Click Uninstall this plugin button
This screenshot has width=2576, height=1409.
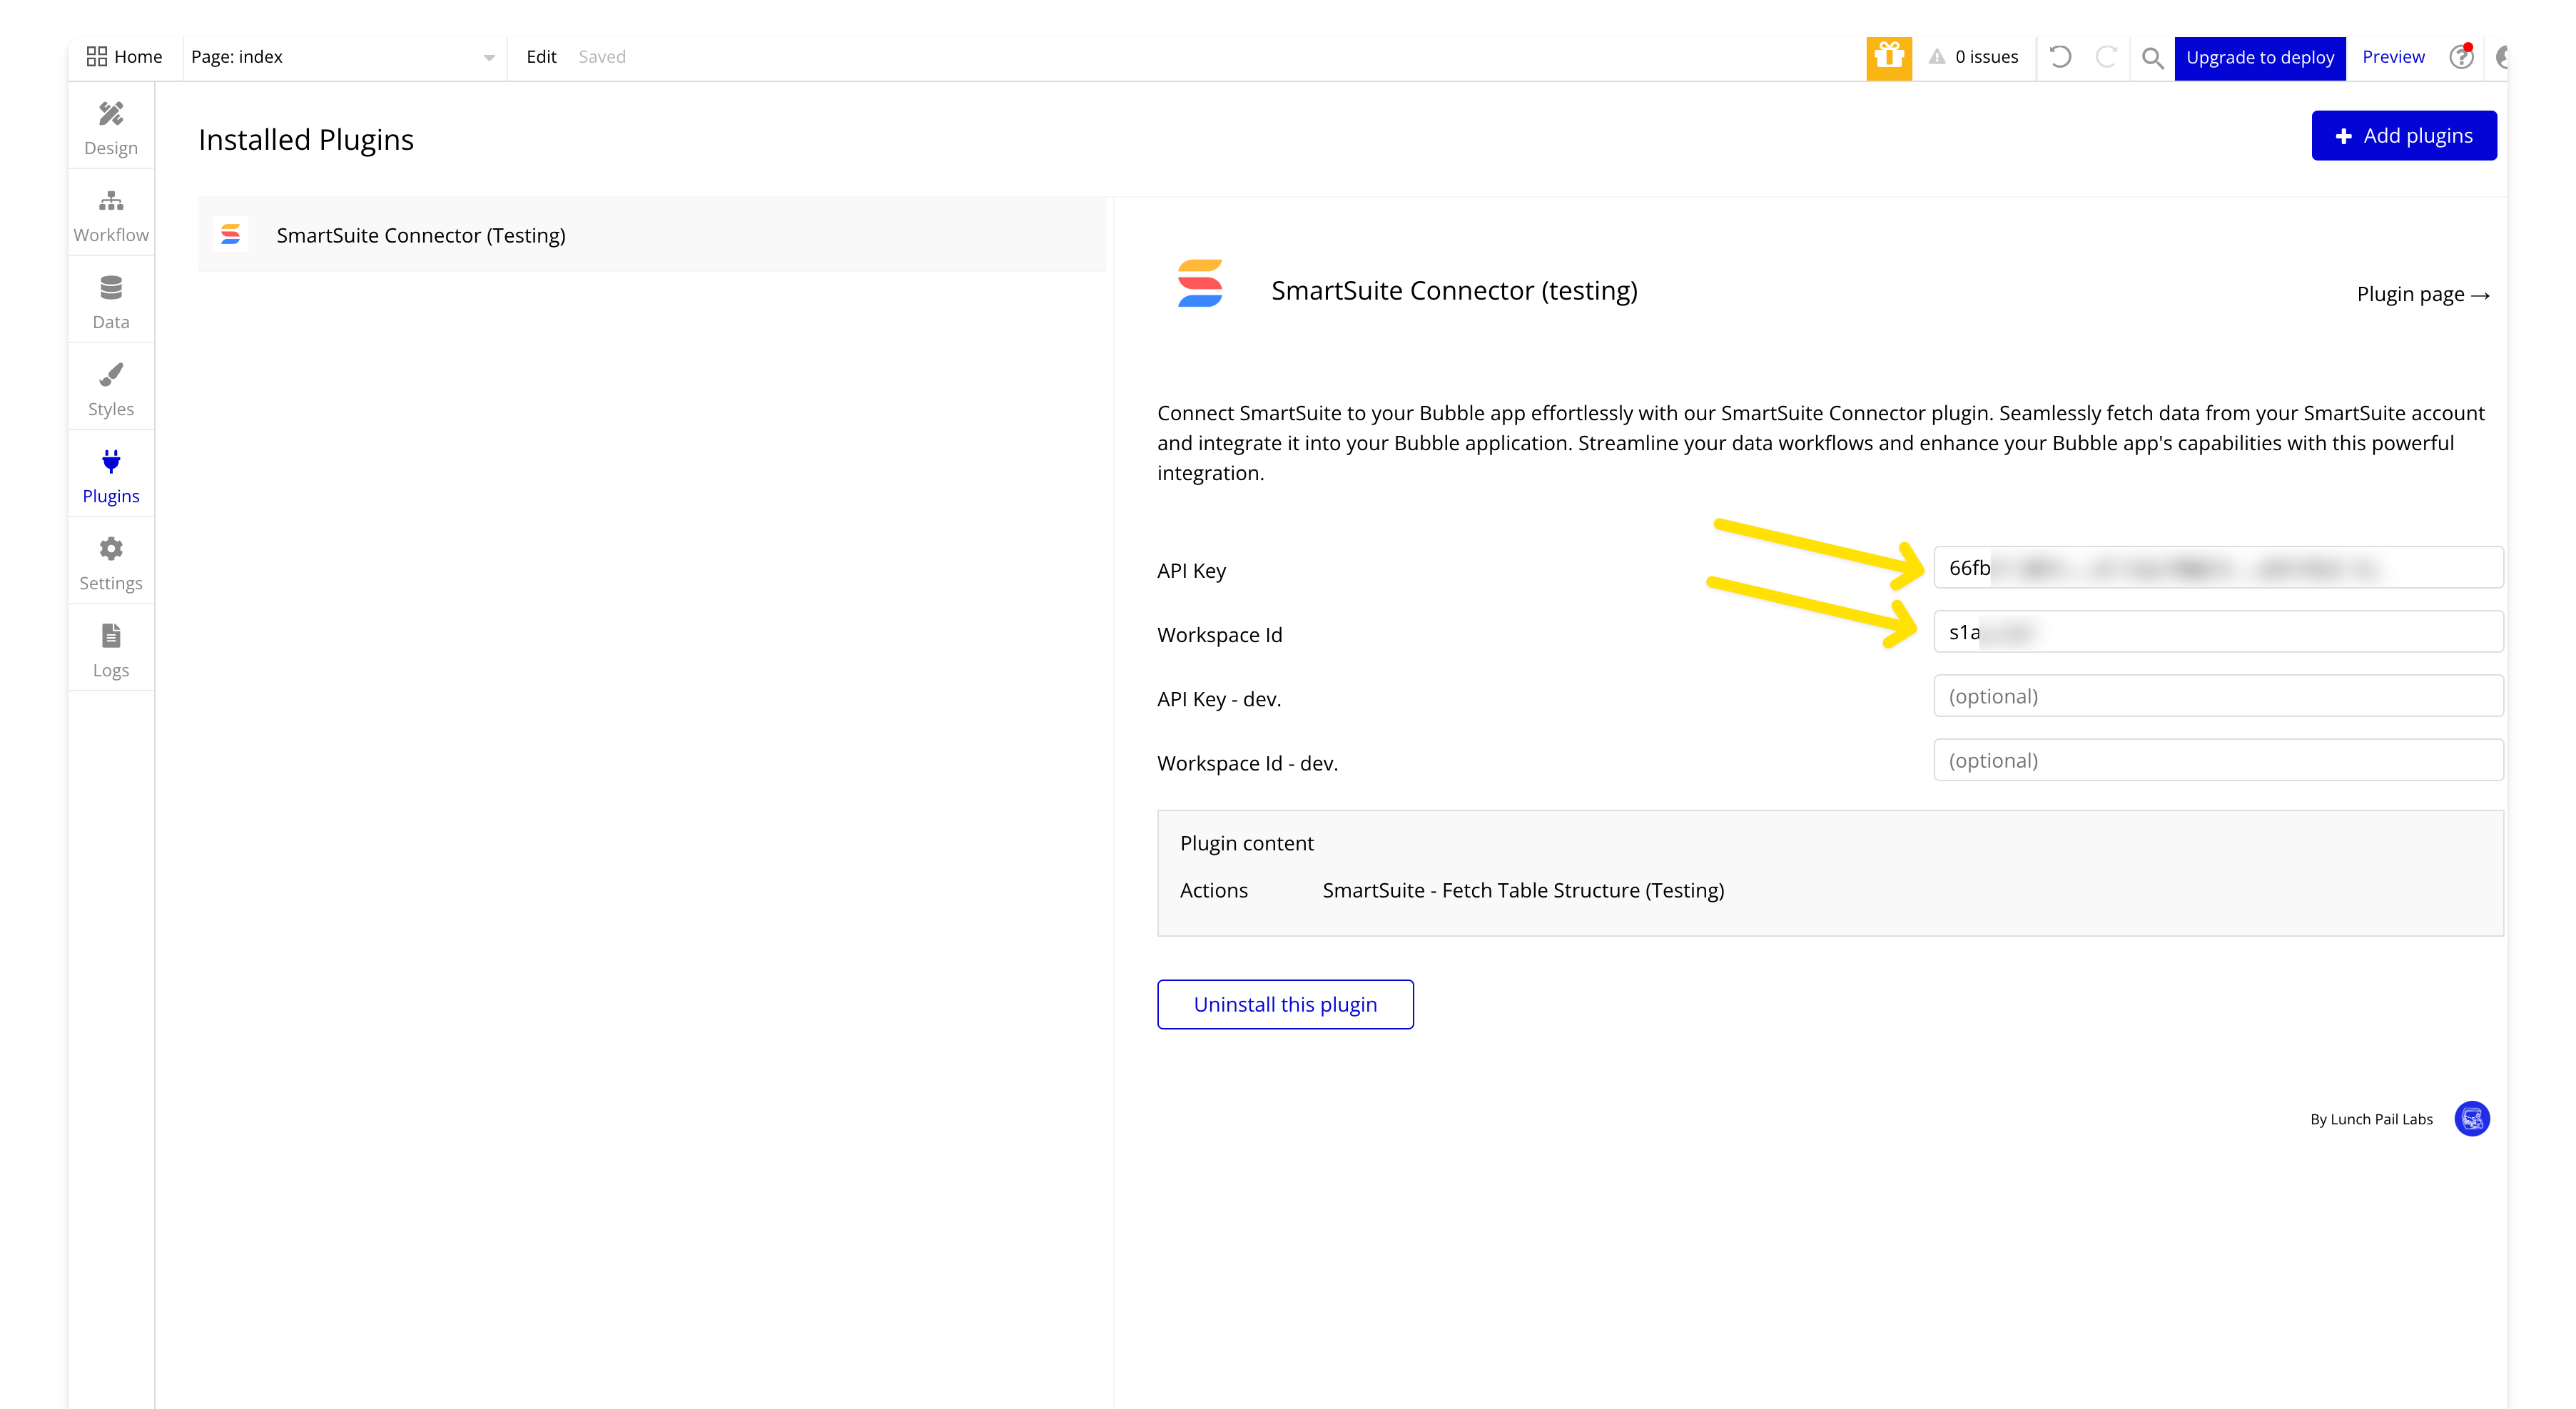click(1285, 1004)
